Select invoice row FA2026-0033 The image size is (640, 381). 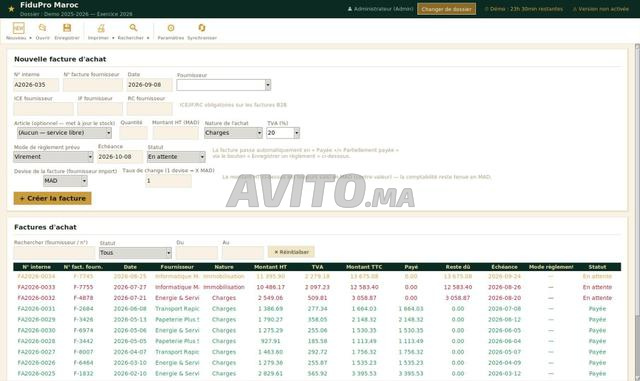(317, 287)
